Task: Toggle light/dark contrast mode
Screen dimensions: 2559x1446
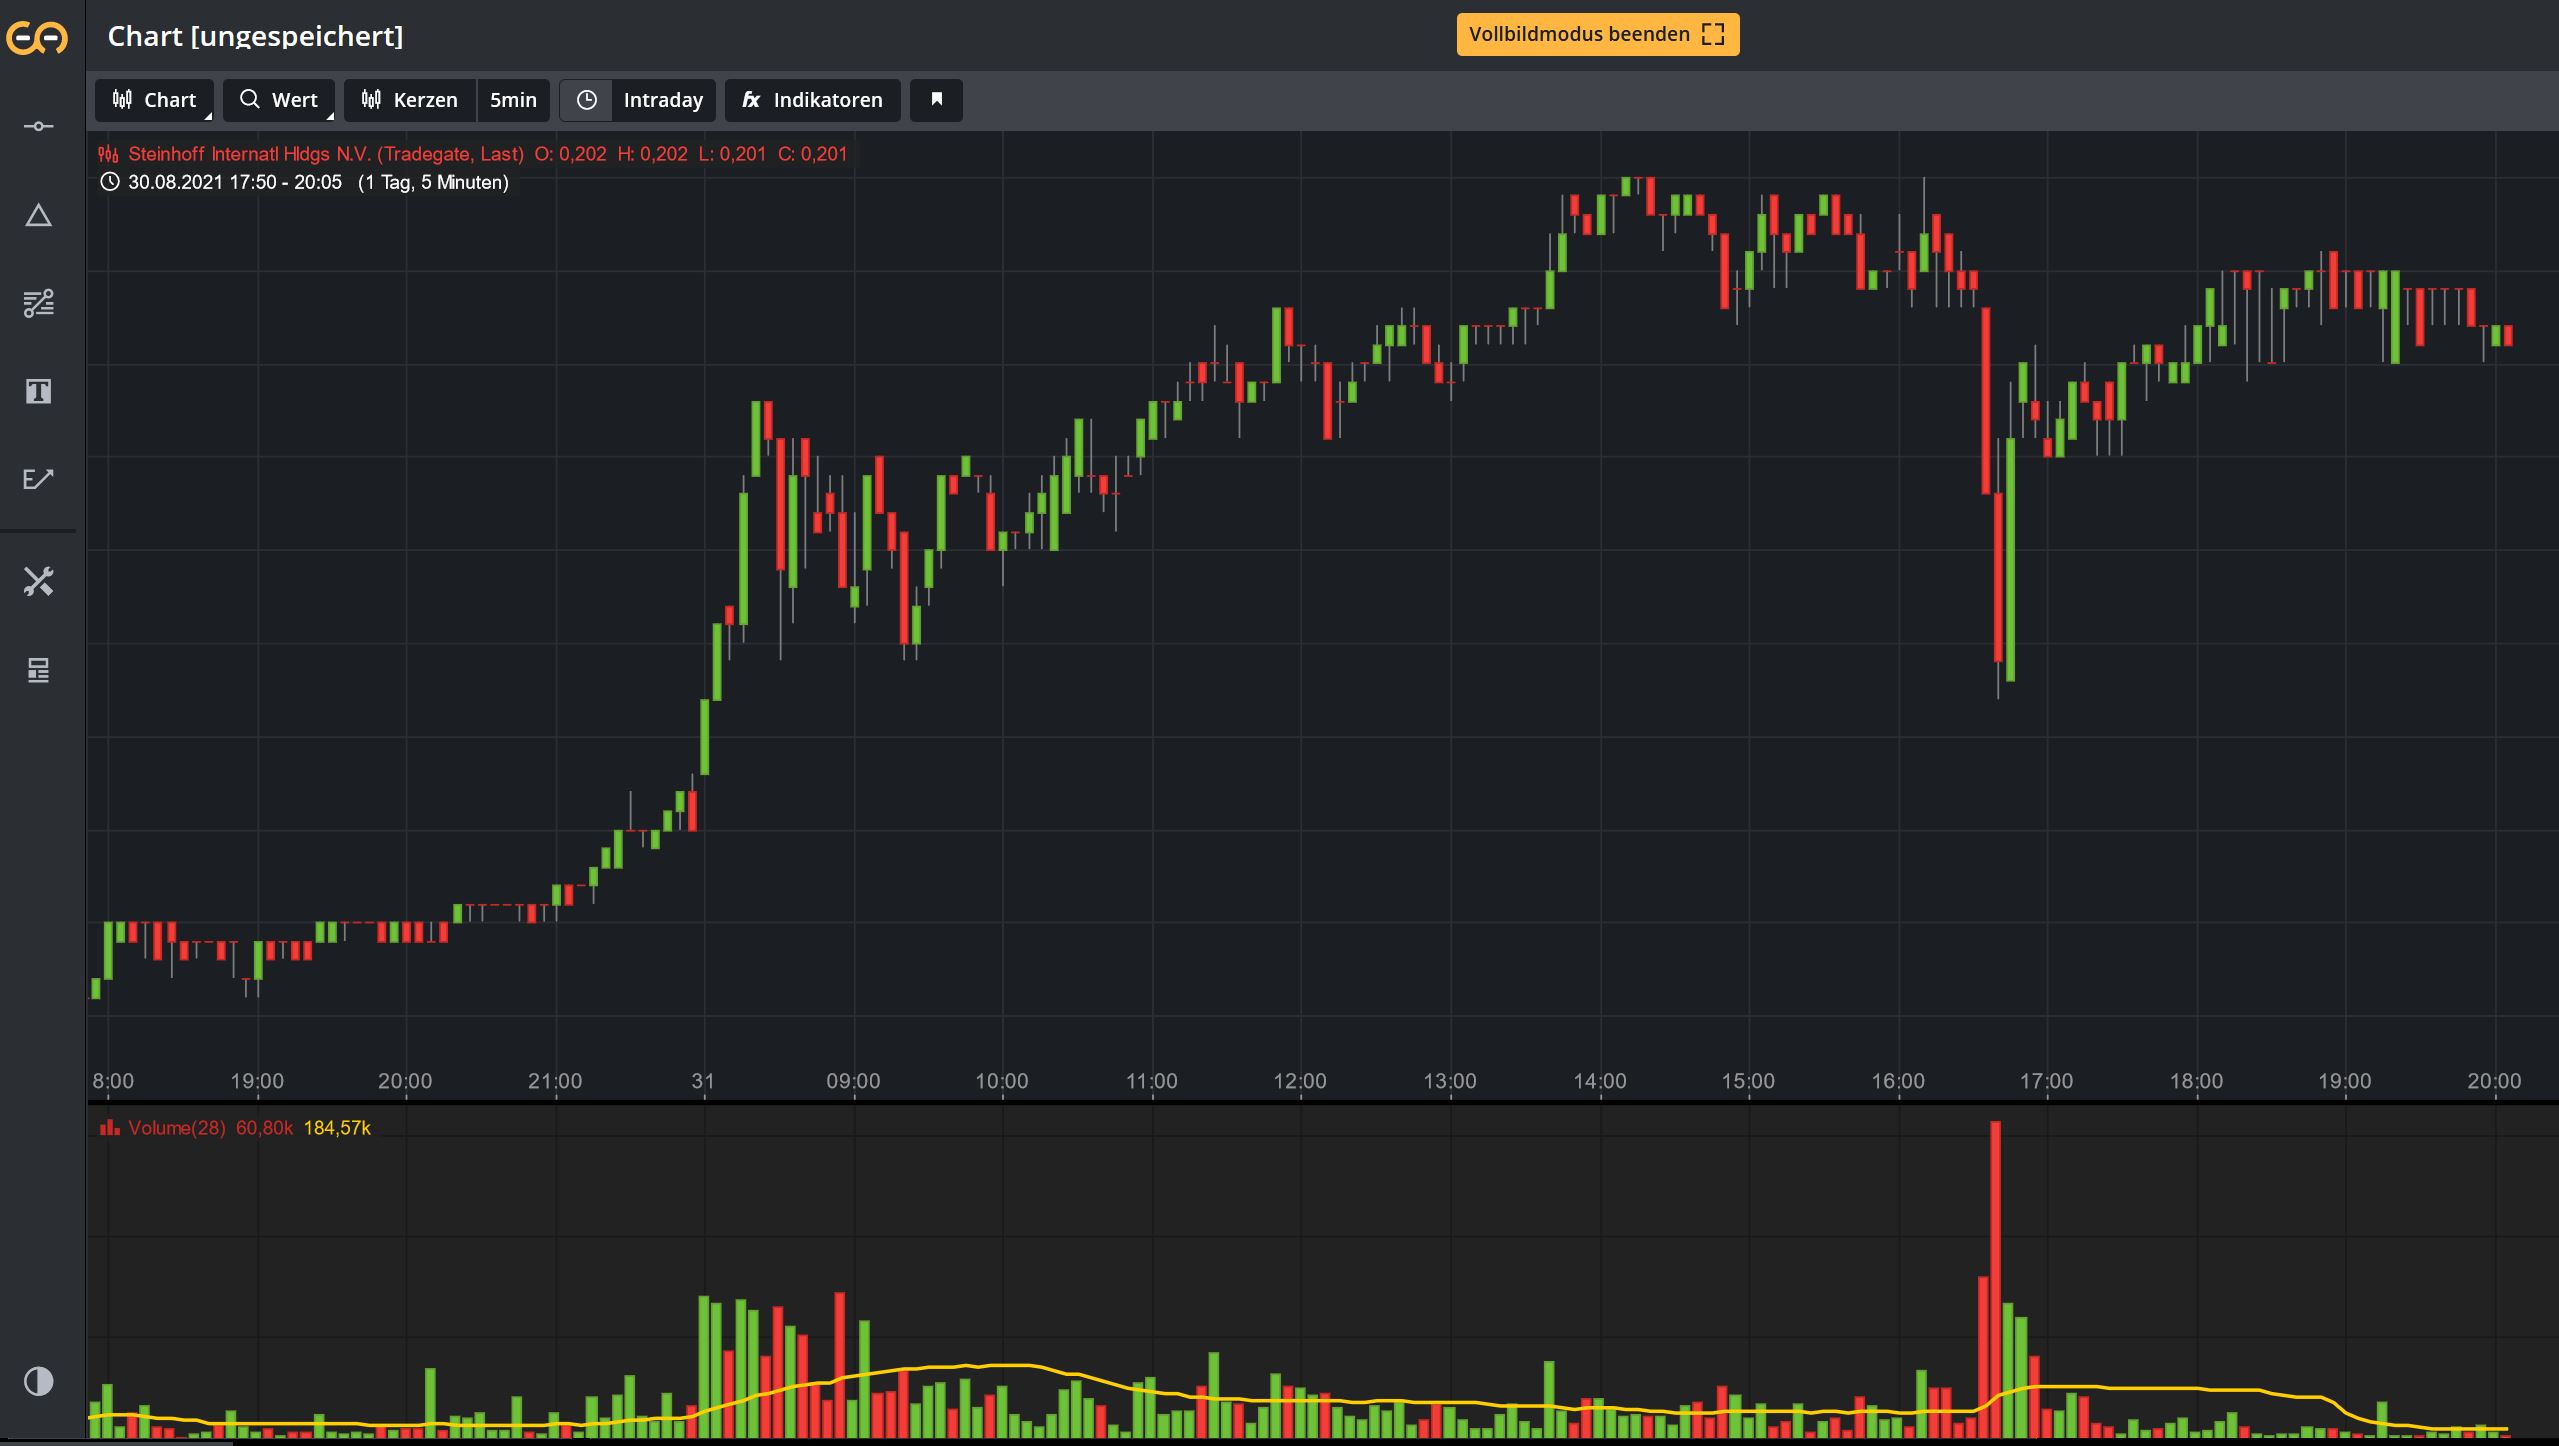Action: [38, 1381]
